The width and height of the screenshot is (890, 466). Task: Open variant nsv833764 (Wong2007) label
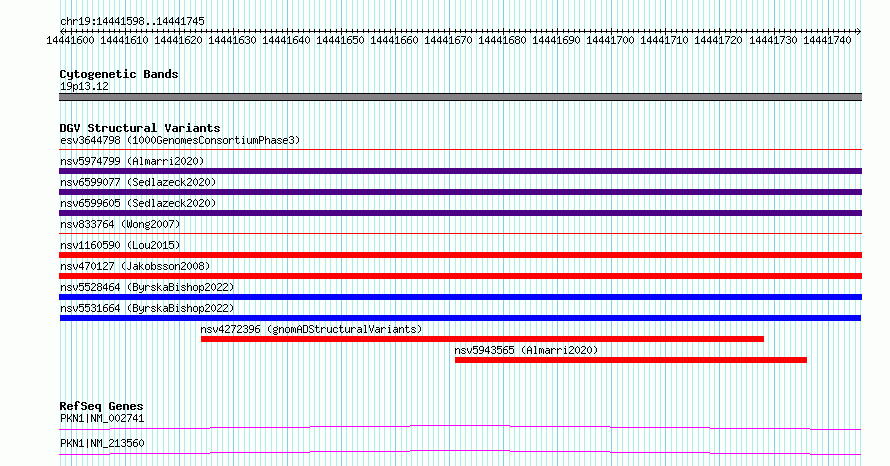click(120, 224)
